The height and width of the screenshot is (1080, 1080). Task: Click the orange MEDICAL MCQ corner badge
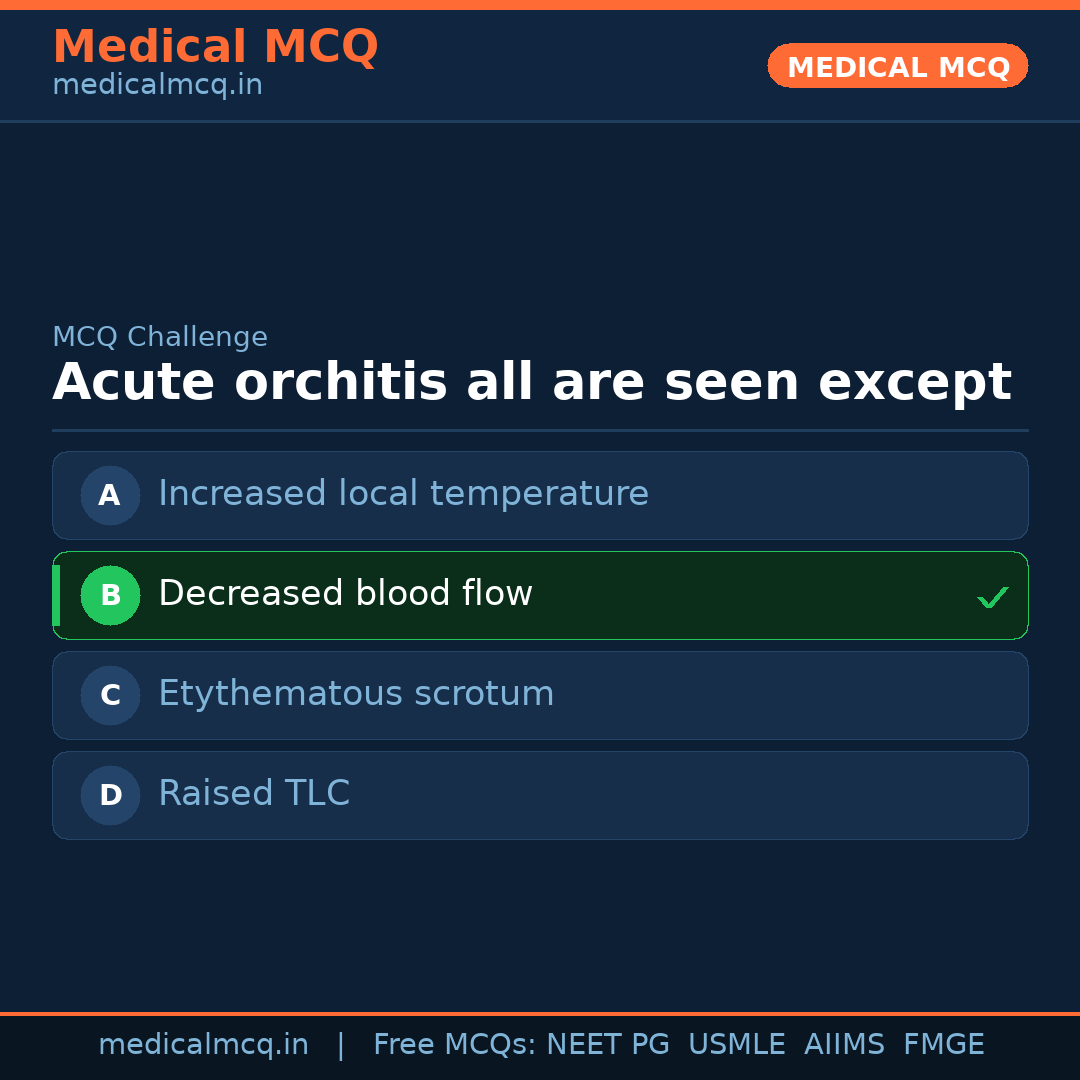pos(897,66)
